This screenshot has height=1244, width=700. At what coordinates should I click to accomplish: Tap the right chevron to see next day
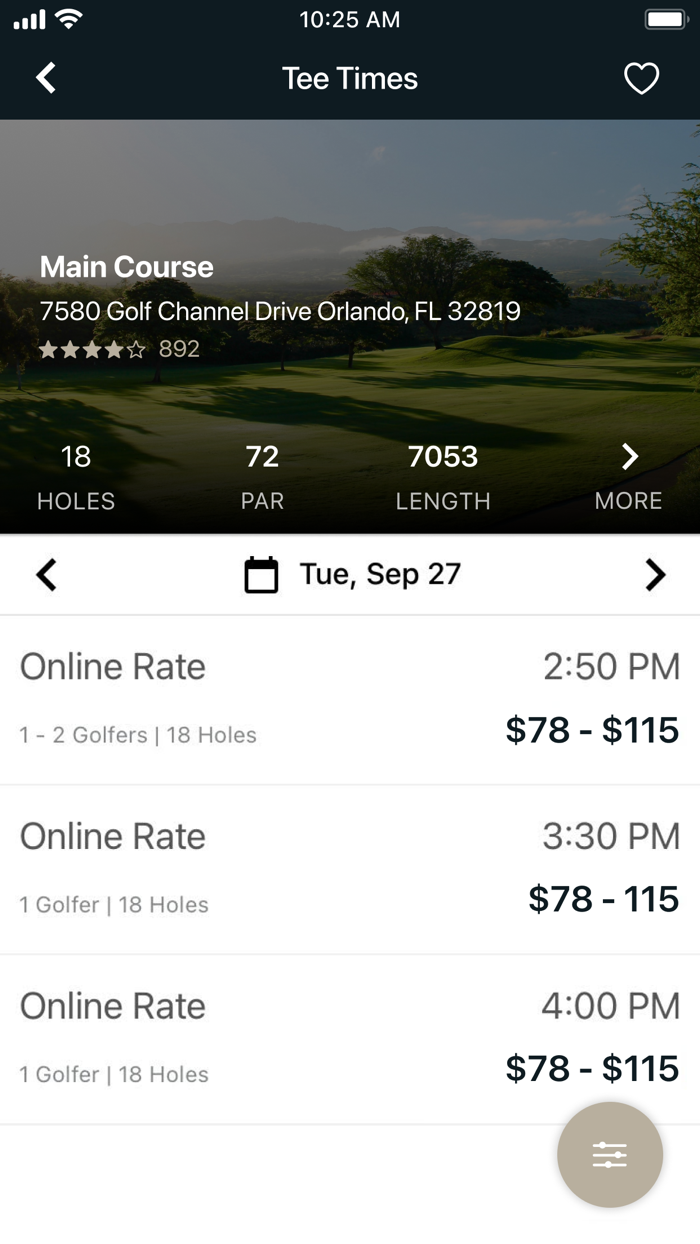click(x=655, y=574)
